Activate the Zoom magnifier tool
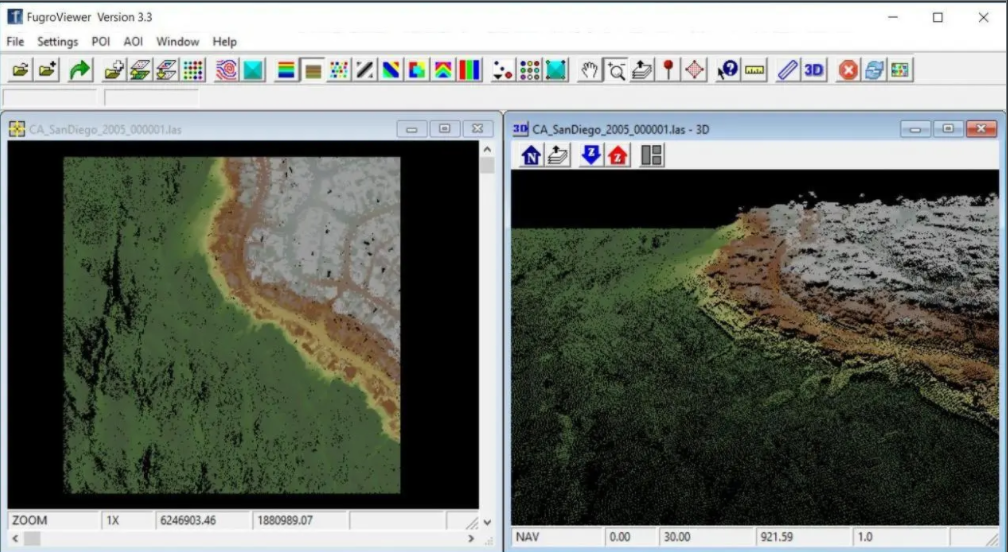The height and width of the screenshot is (552, 1008). tap(616, 70)
